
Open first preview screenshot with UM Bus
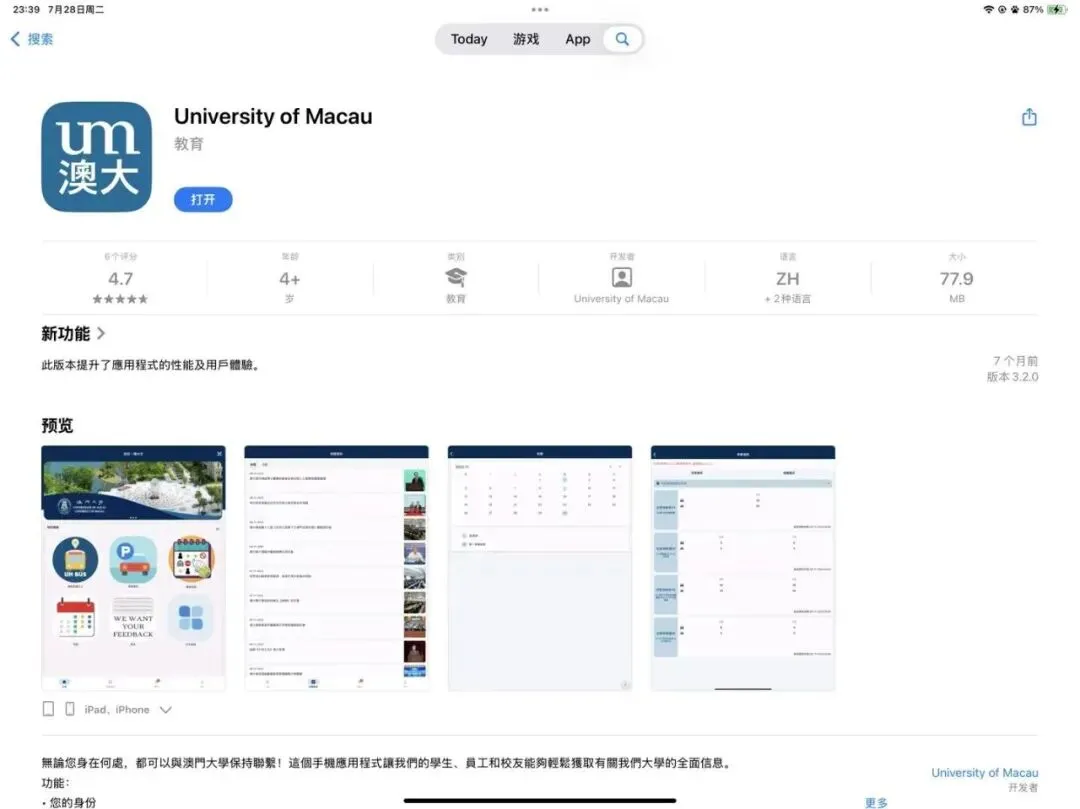(x=134, y=568)
